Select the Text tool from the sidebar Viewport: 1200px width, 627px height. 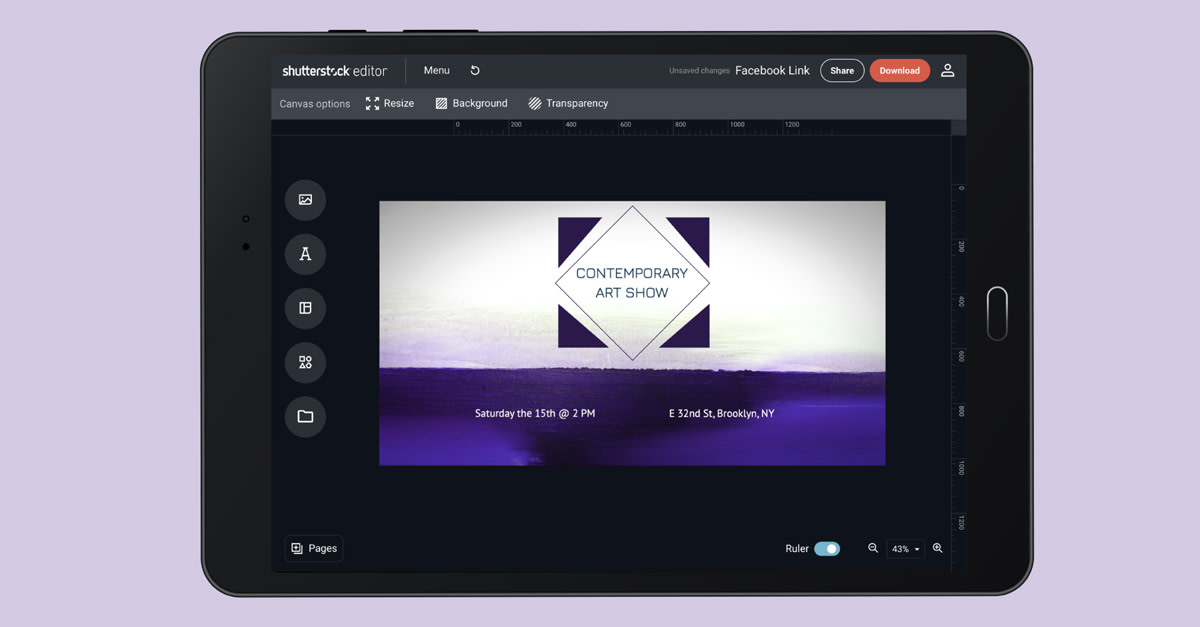(305, 254)
